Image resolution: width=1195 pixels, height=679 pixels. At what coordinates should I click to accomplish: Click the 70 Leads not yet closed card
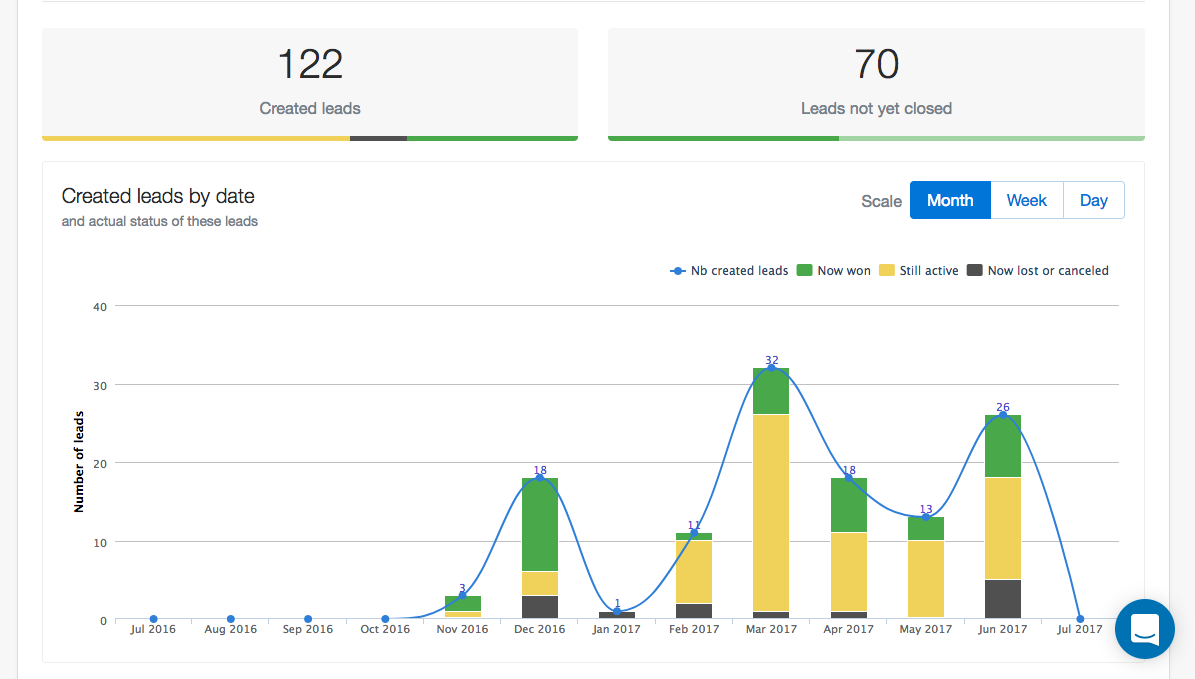pos(876,82)
